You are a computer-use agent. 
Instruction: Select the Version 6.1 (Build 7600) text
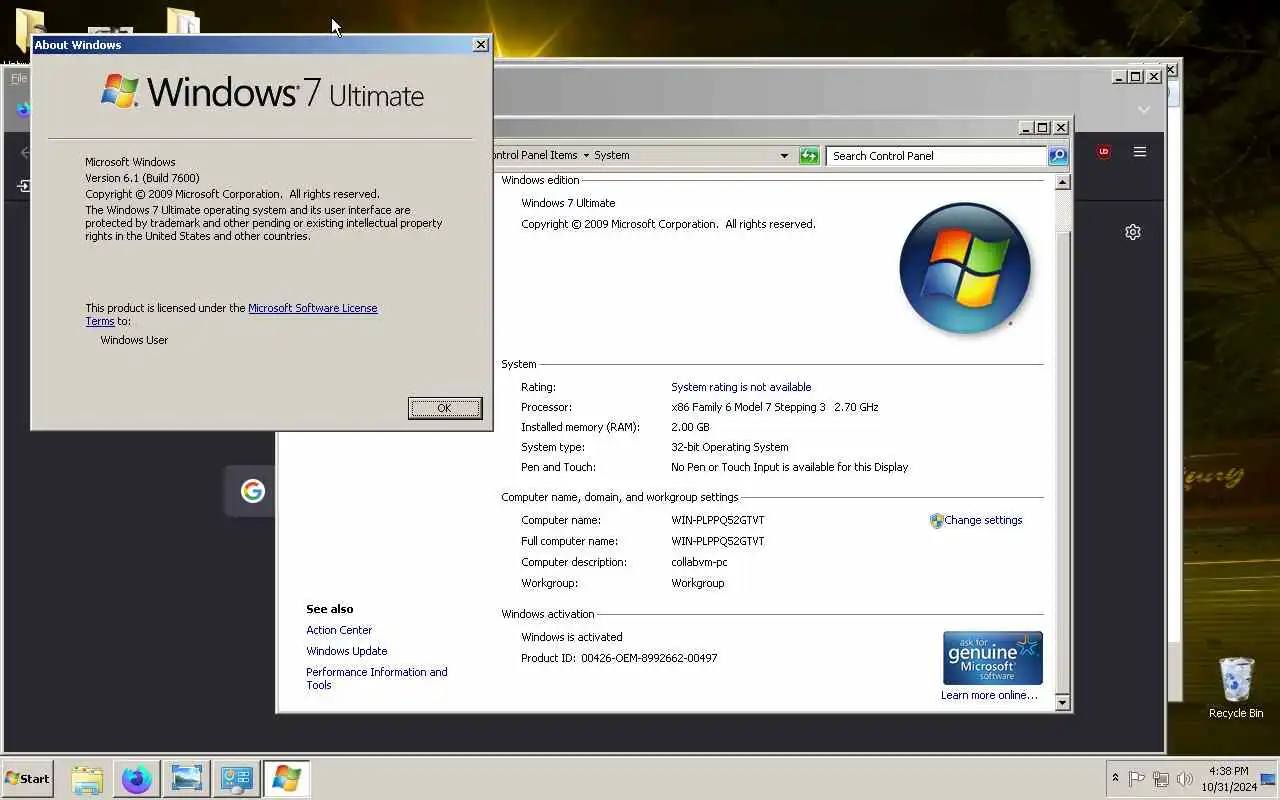tap(142, 178)
